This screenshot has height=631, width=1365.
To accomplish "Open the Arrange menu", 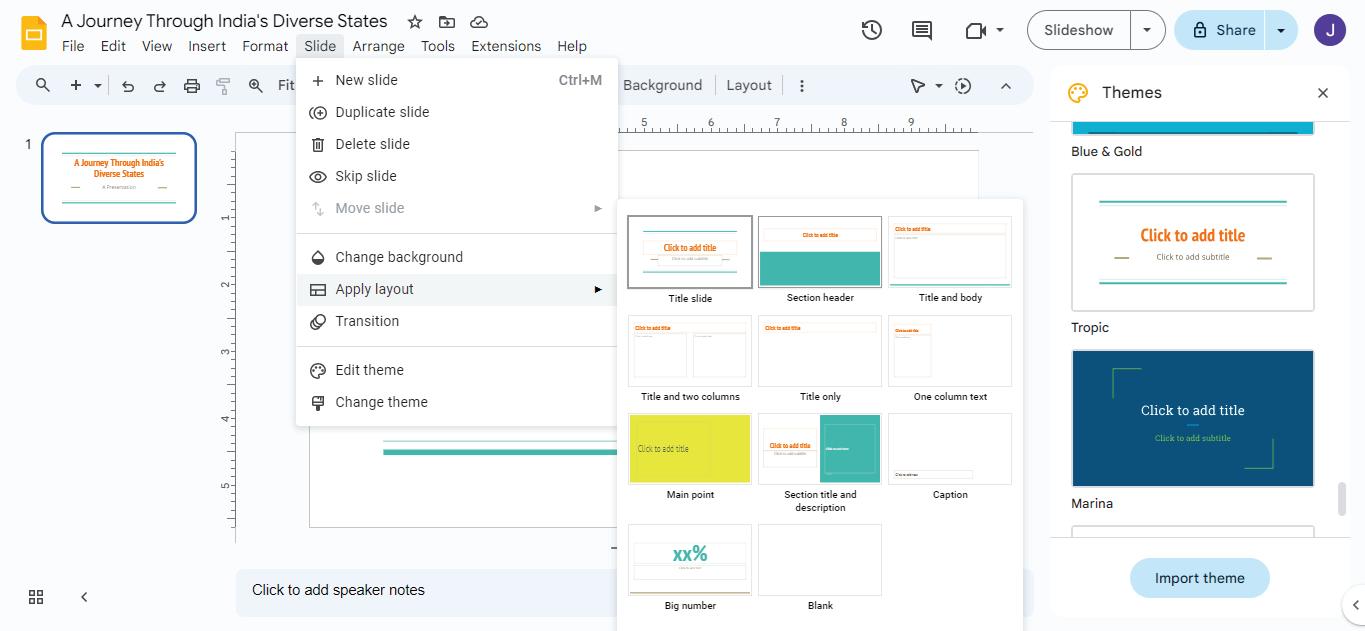I will (378, 46).
